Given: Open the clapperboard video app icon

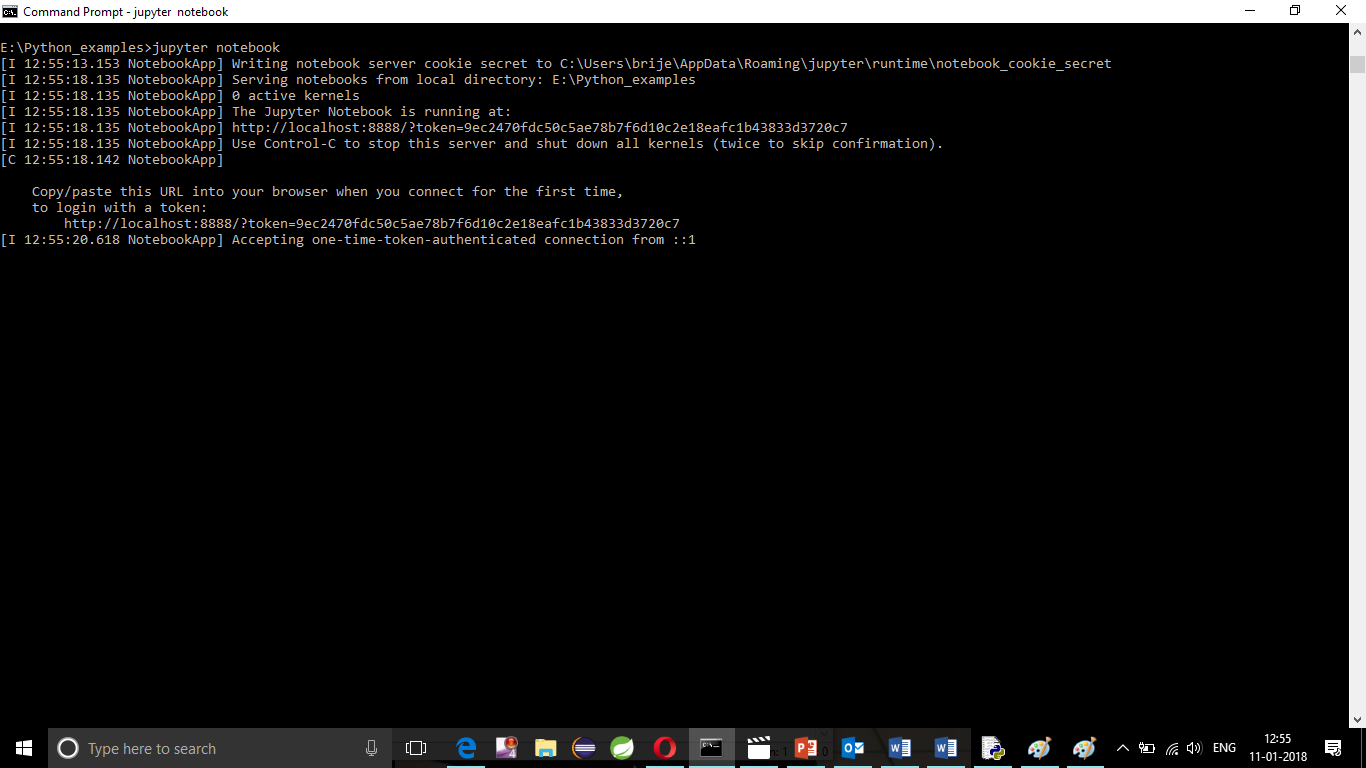Looking at the screenshot, I should 759,748.
